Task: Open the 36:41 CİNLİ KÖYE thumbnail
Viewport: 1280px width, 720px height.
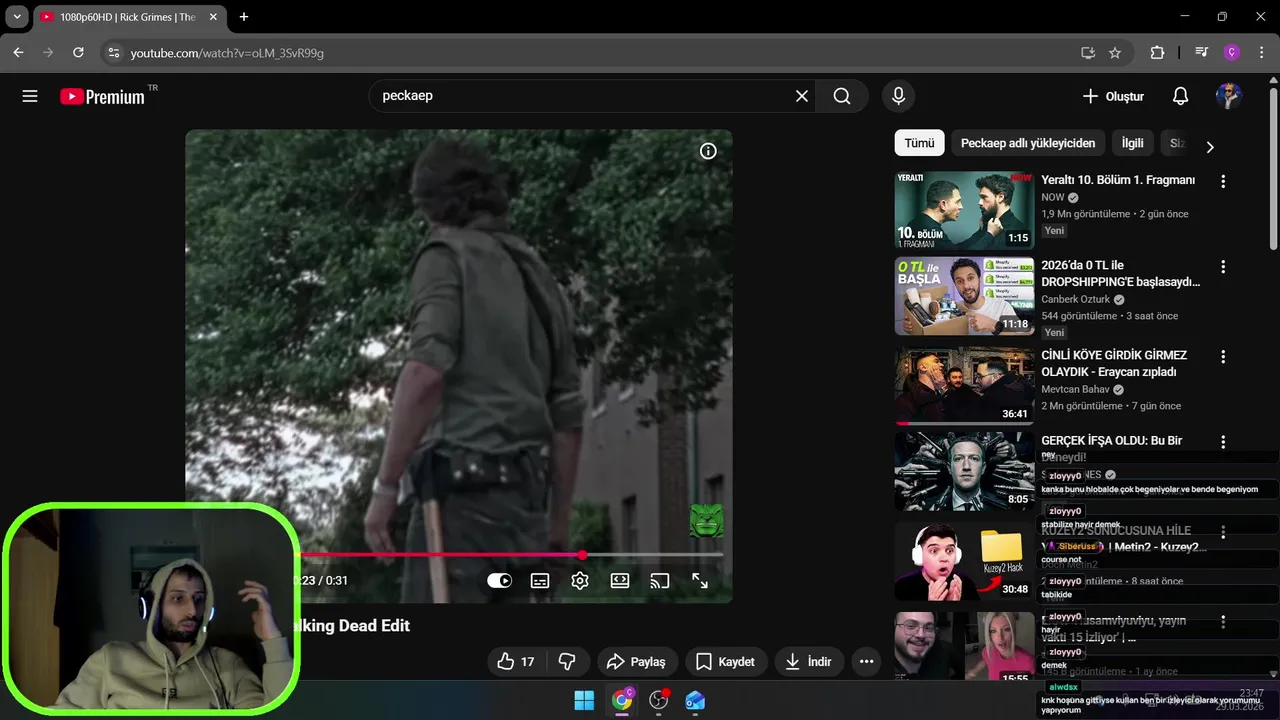Action: pyautogui.click(x=964, y=386)
